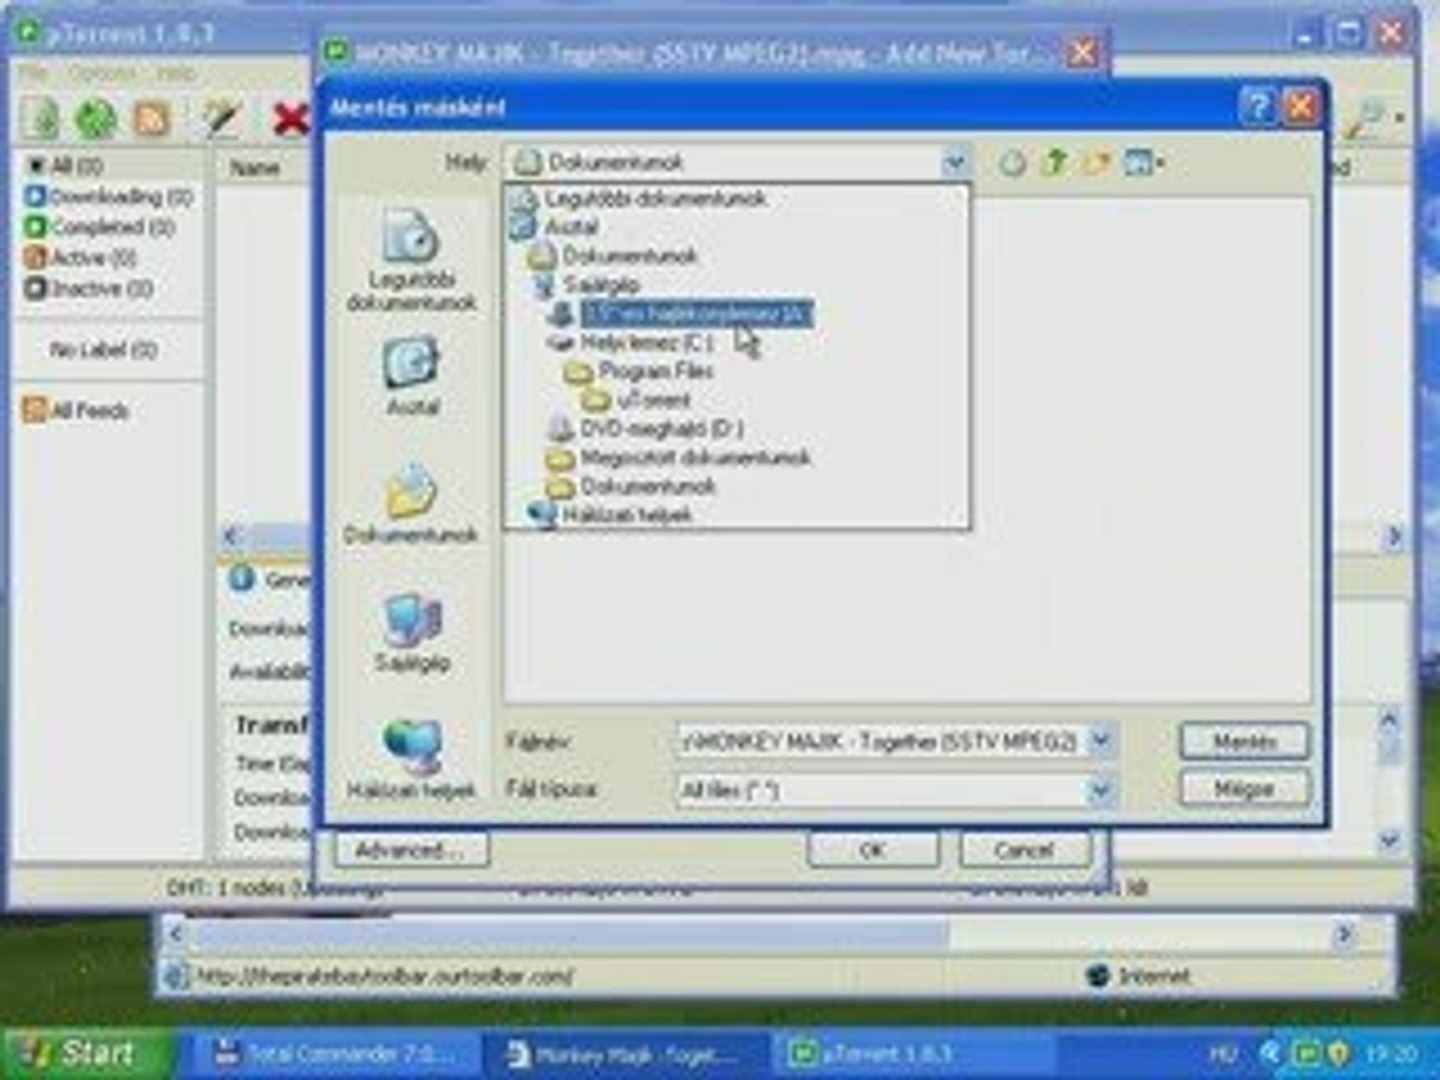Select Completed category in uTorrent sidebar

pos(100,227)
